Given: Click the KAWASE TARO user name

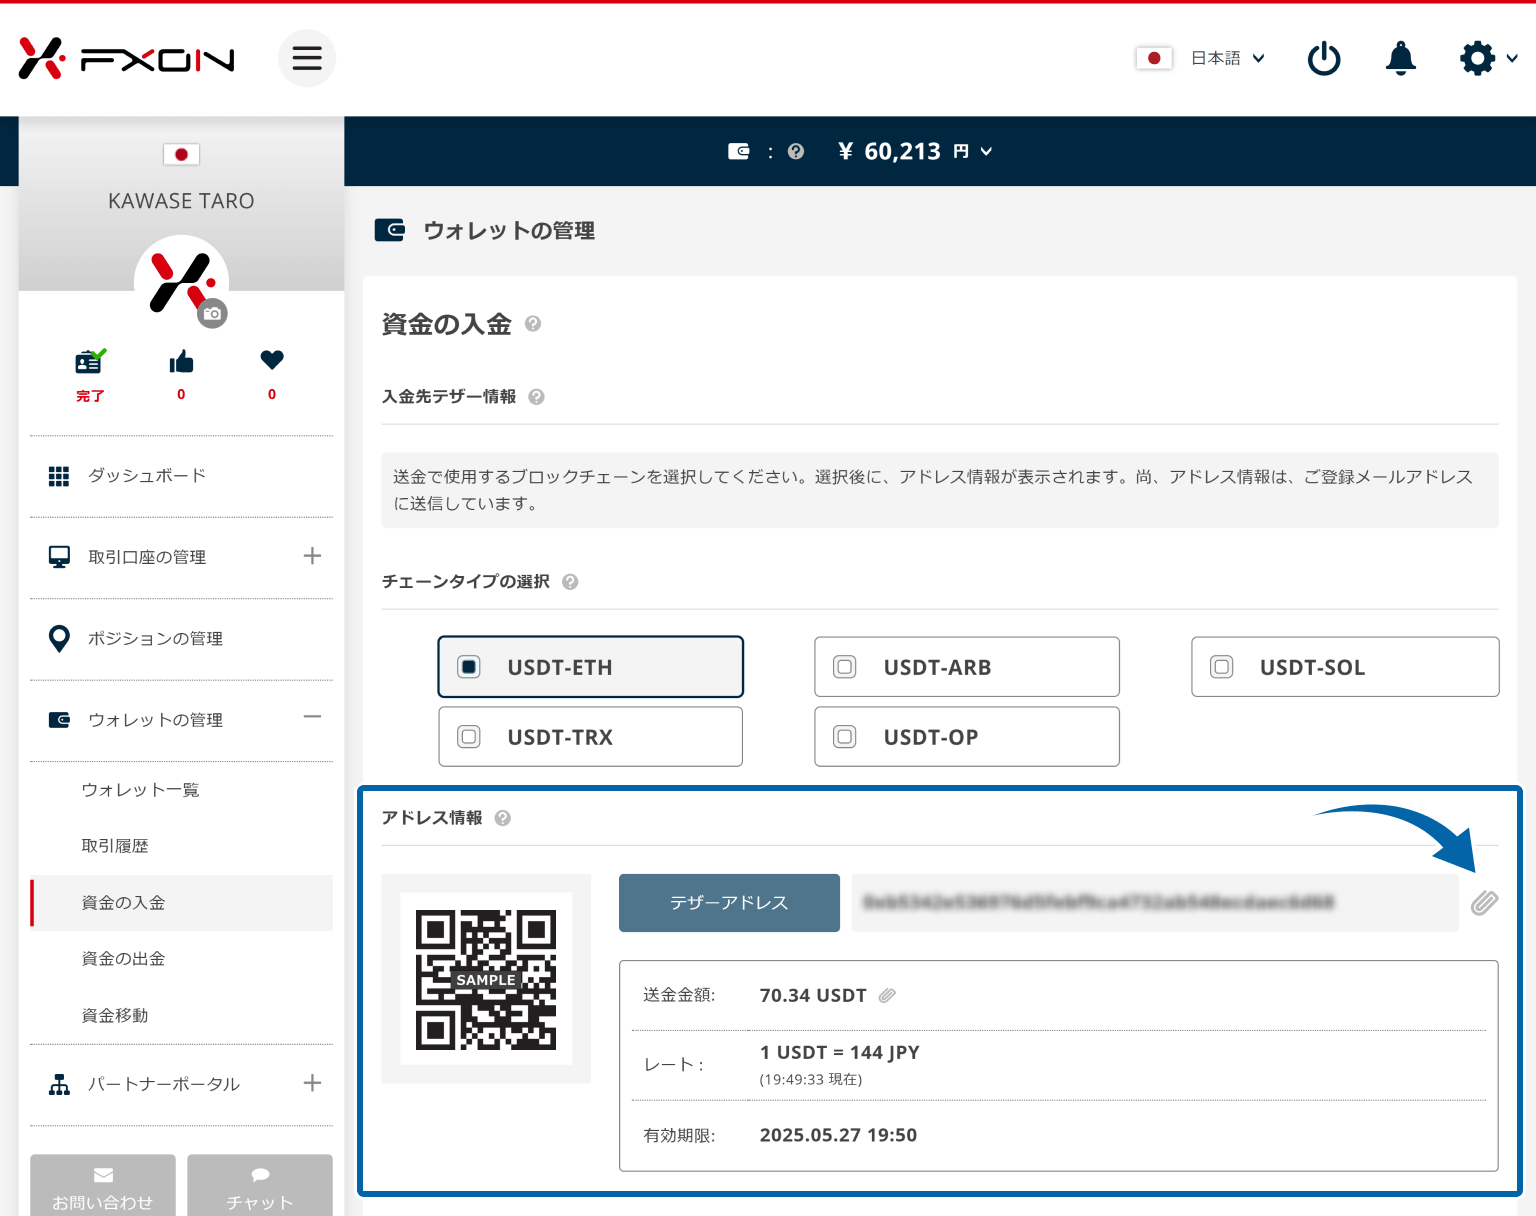Looking at the screenshot, I should coord(181,201).
